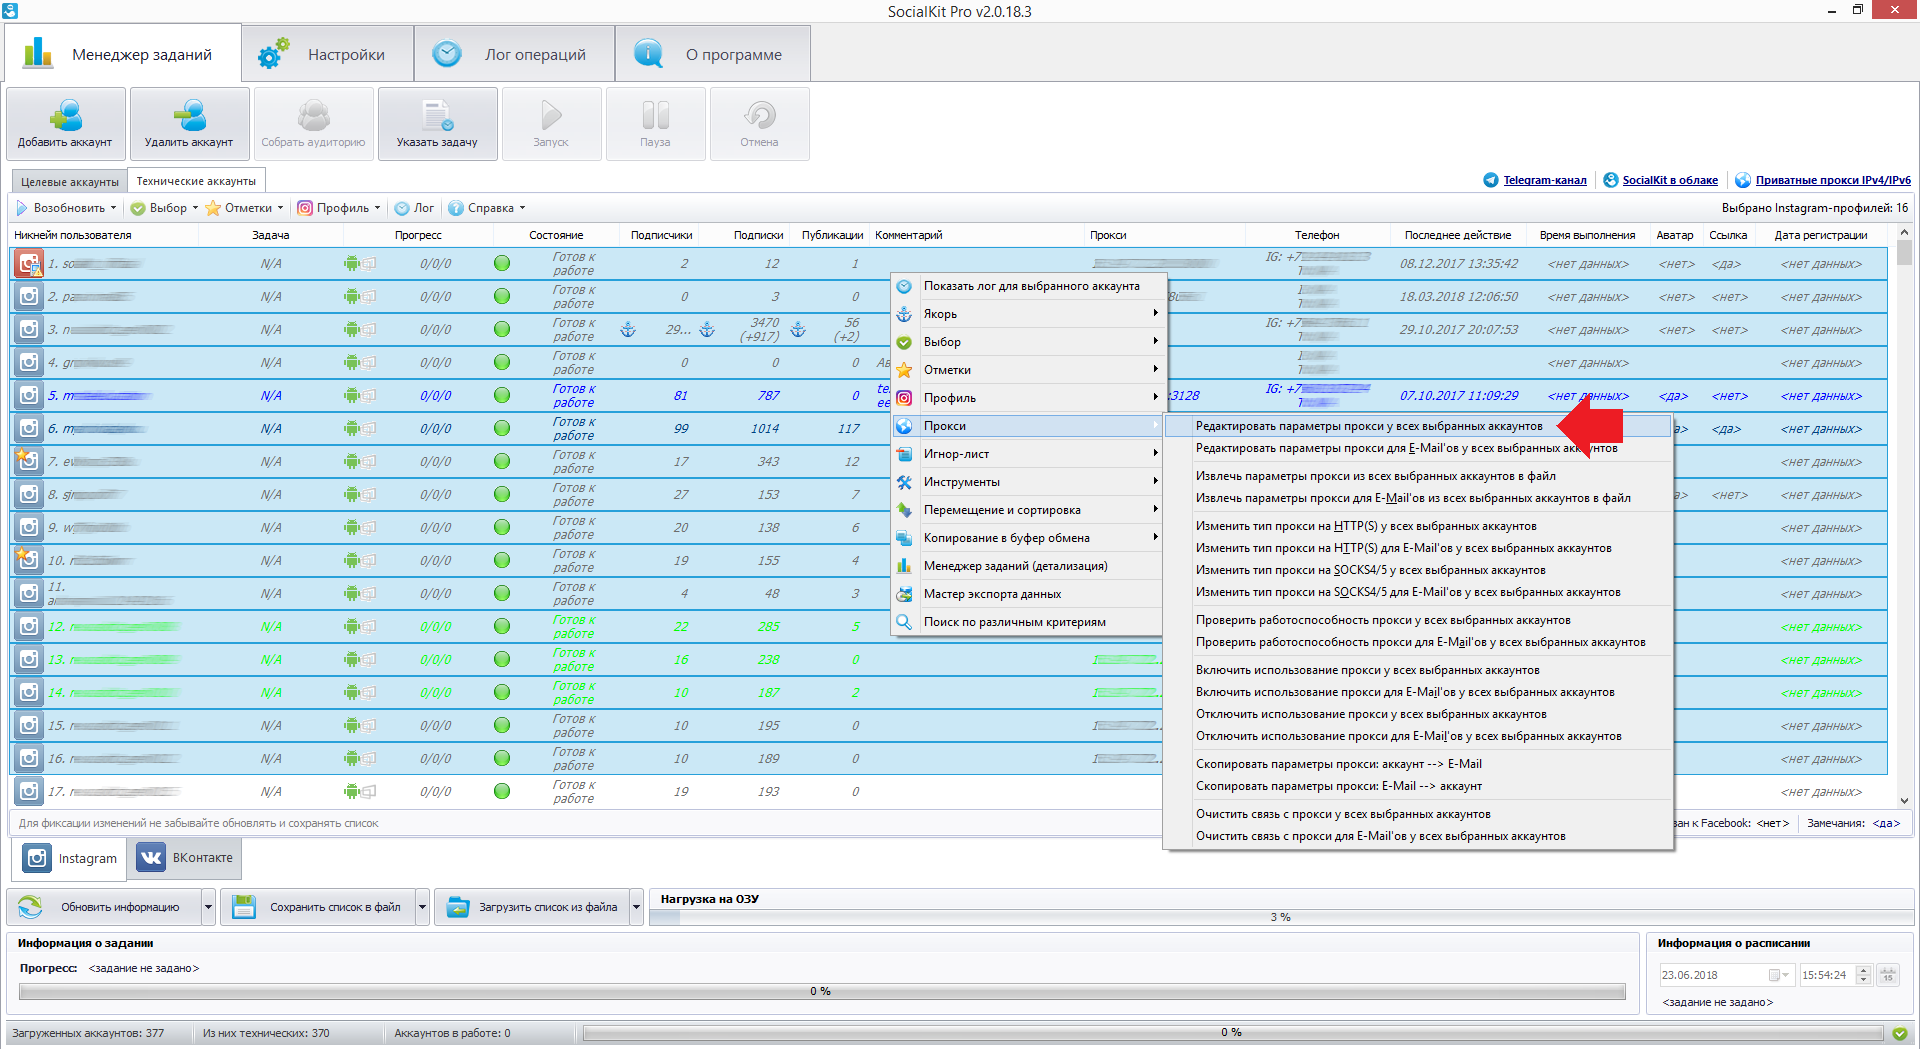Choose Change proxy type to SOCKS4/5 for accounts
The height and width of the screenshot is (1049, 1920).
[1417, 570]
